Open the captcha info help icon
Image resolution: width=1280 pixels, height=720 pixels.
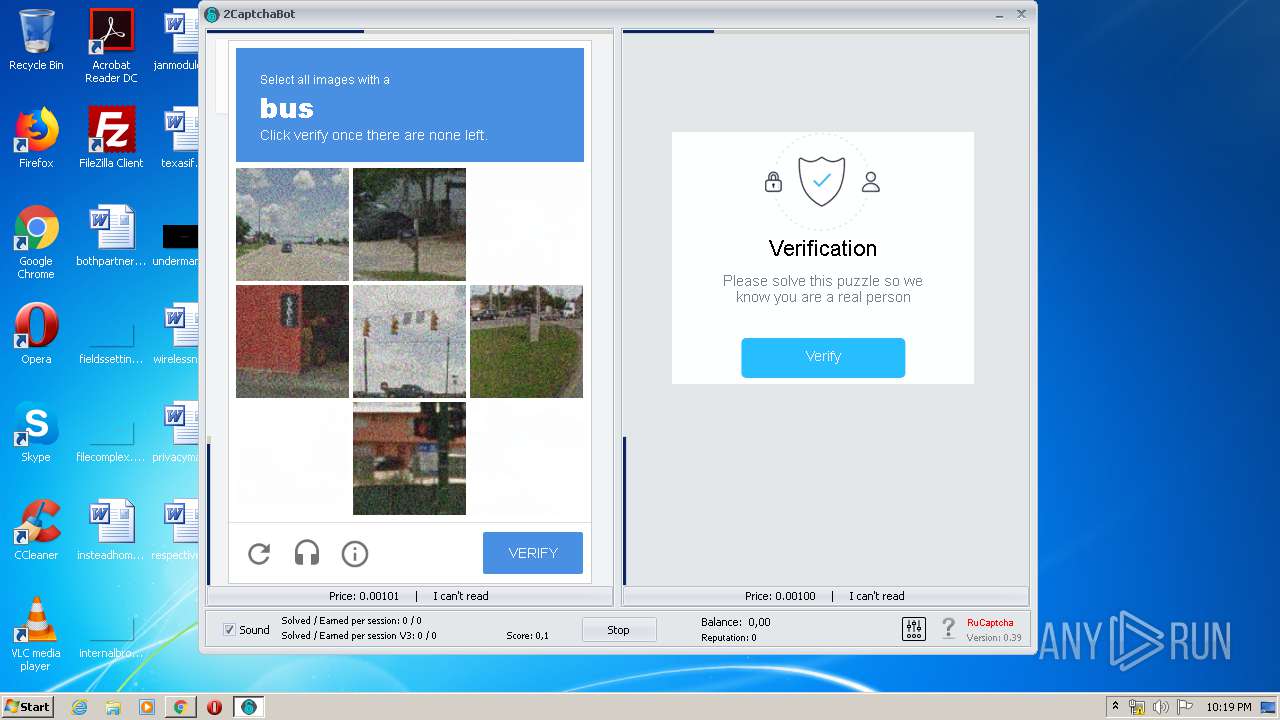355,553
